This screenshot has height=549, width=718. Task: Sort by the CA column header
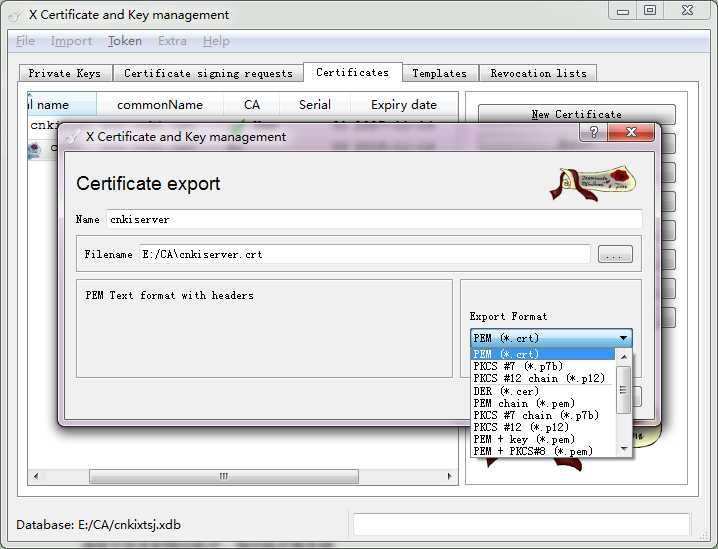coord(251,105)
